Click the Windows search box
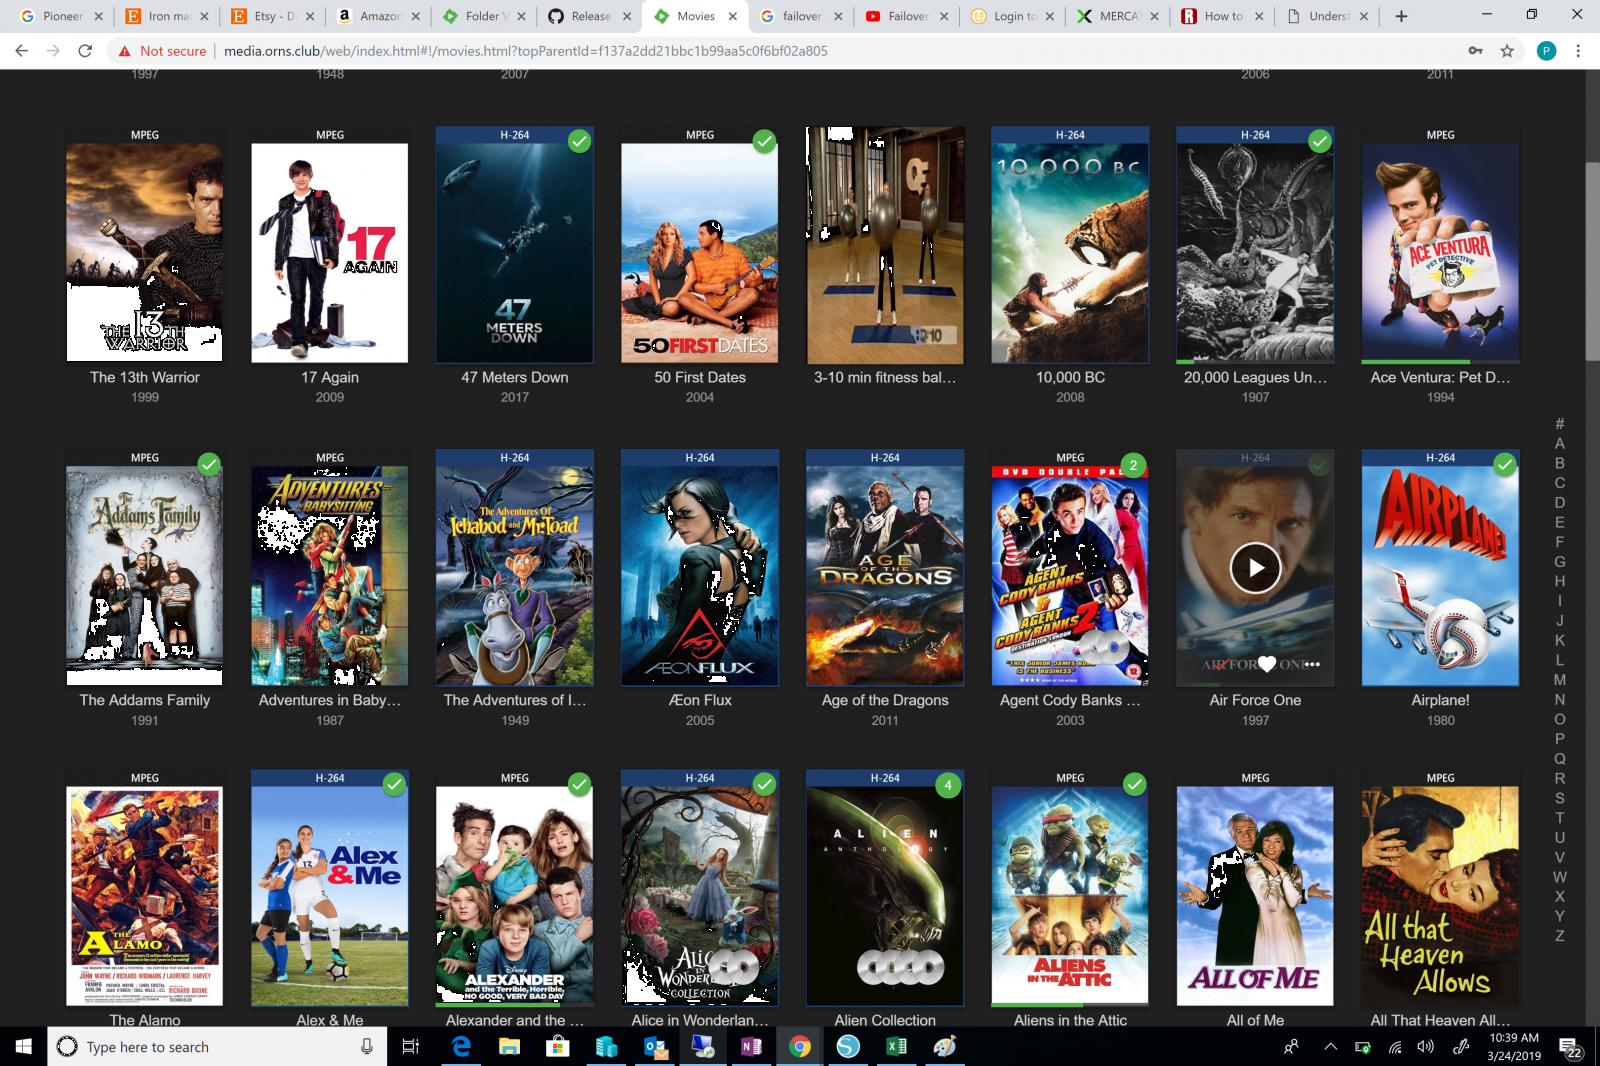 point(217,1047)
